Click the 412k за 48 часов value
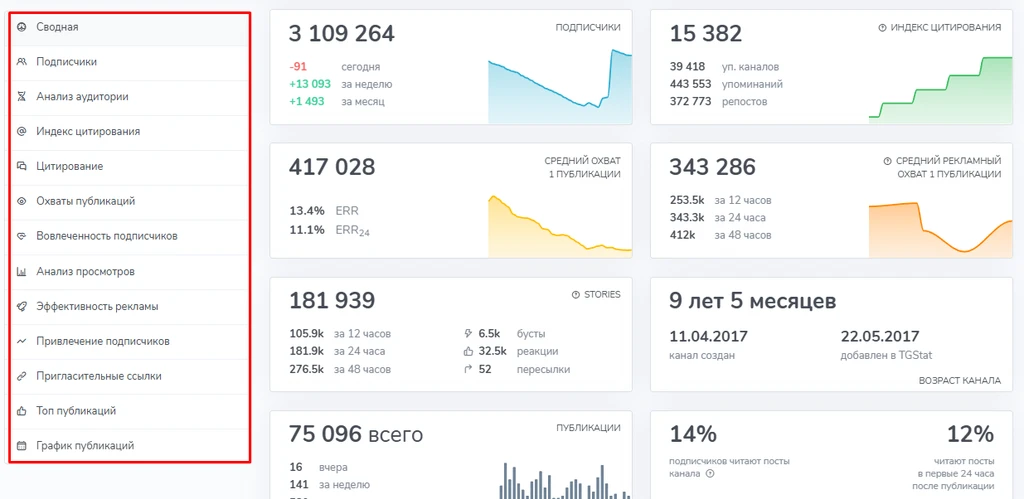 click(x=682, y=235)
